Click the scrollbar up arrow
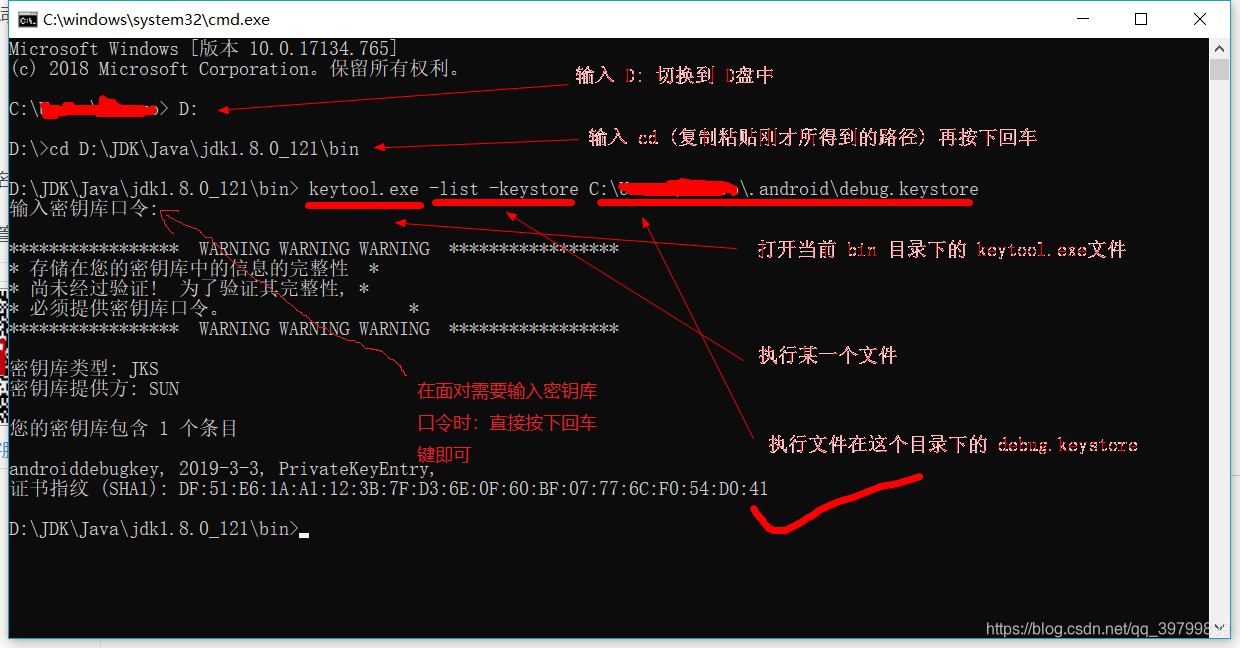 tap(1219, 48)
